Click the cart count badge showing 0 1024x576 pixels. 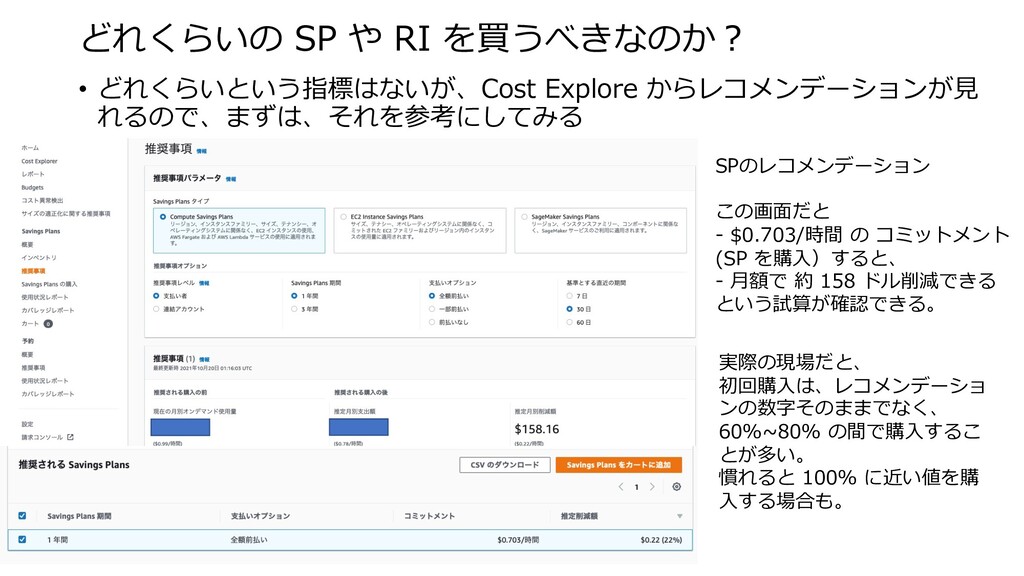[x=48, y=323]
